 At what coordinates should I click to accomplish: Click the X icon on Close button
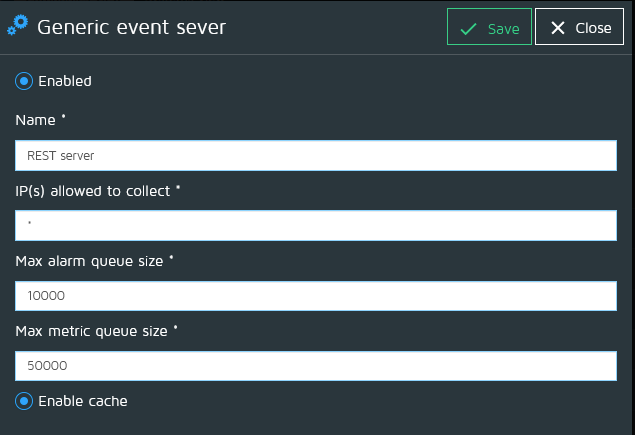tap(558, 28)
